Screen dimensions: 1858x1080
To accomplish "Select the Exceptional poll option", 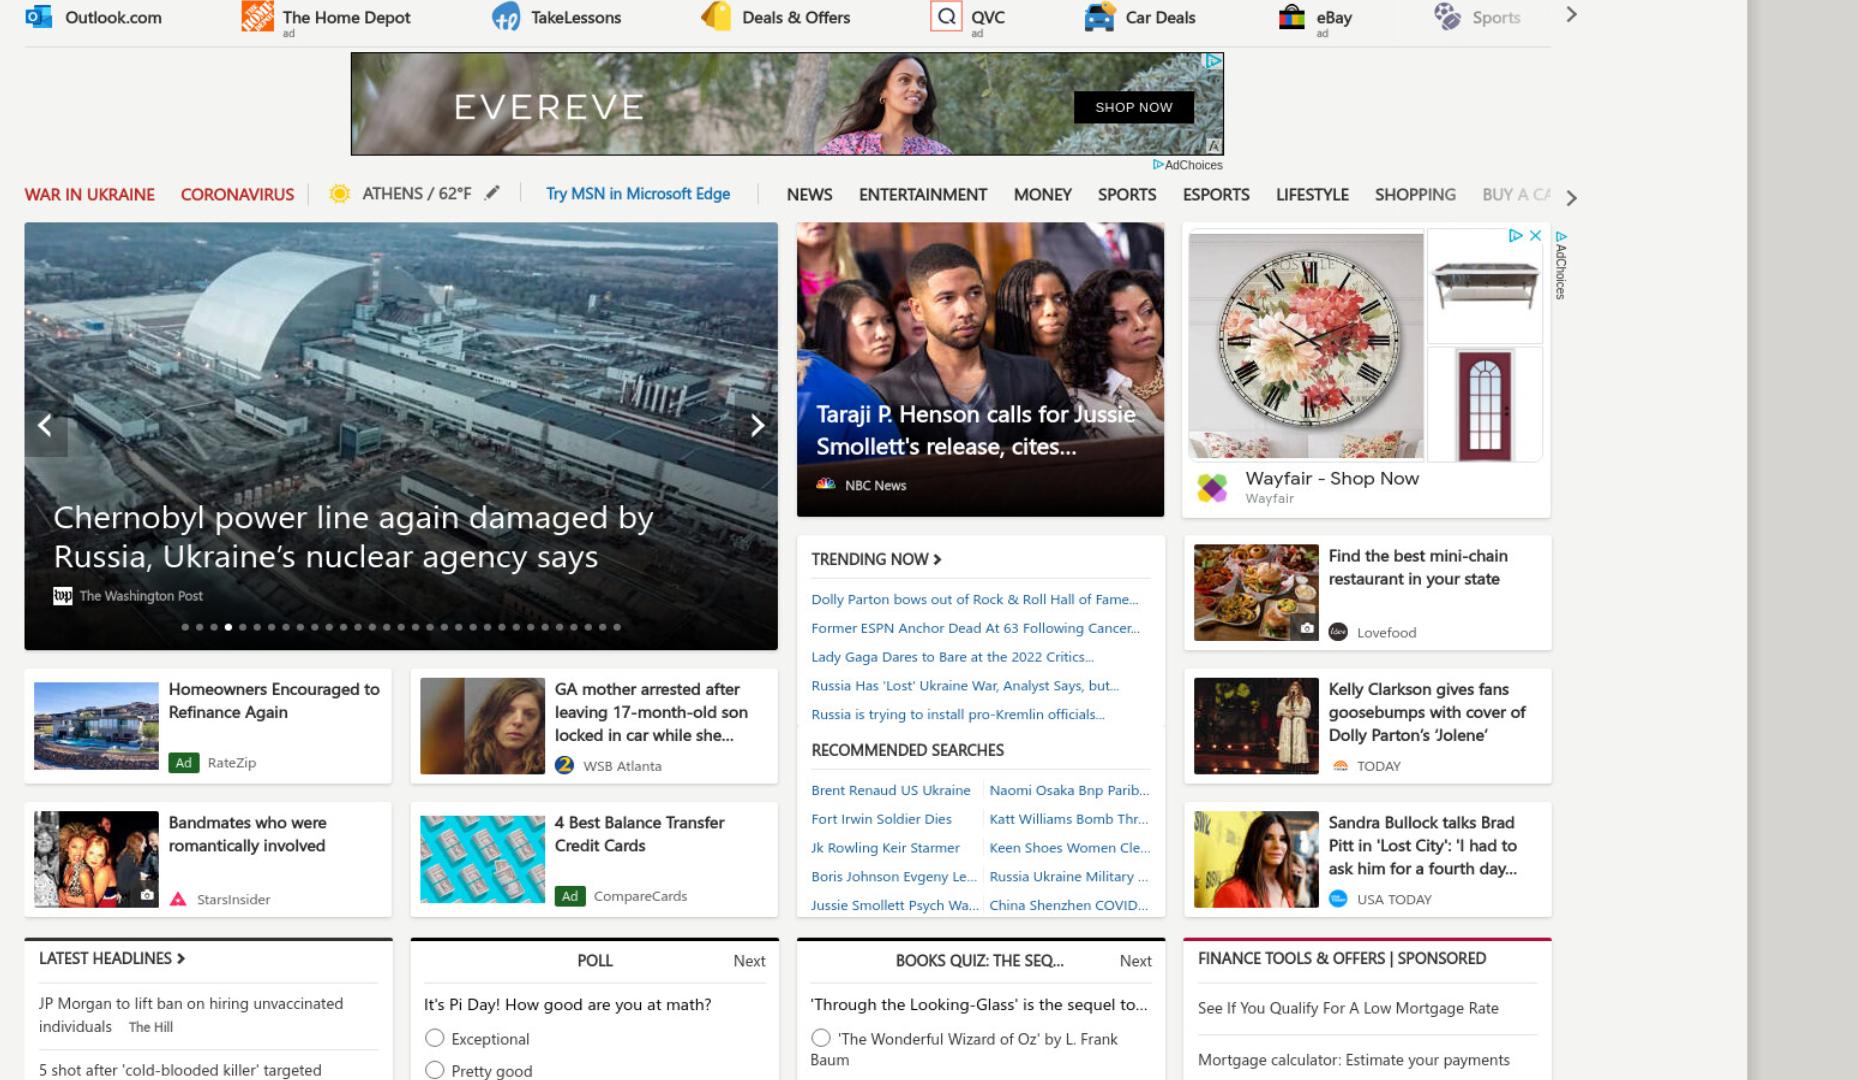I will pos(435,1038).
